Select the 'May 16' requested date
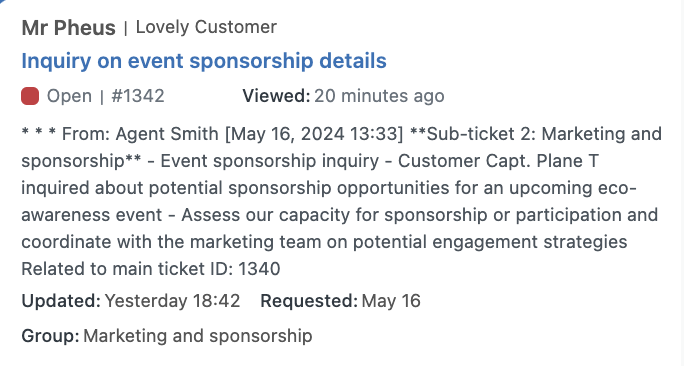The height and width of the screenshot is (366, 684). 391,301
